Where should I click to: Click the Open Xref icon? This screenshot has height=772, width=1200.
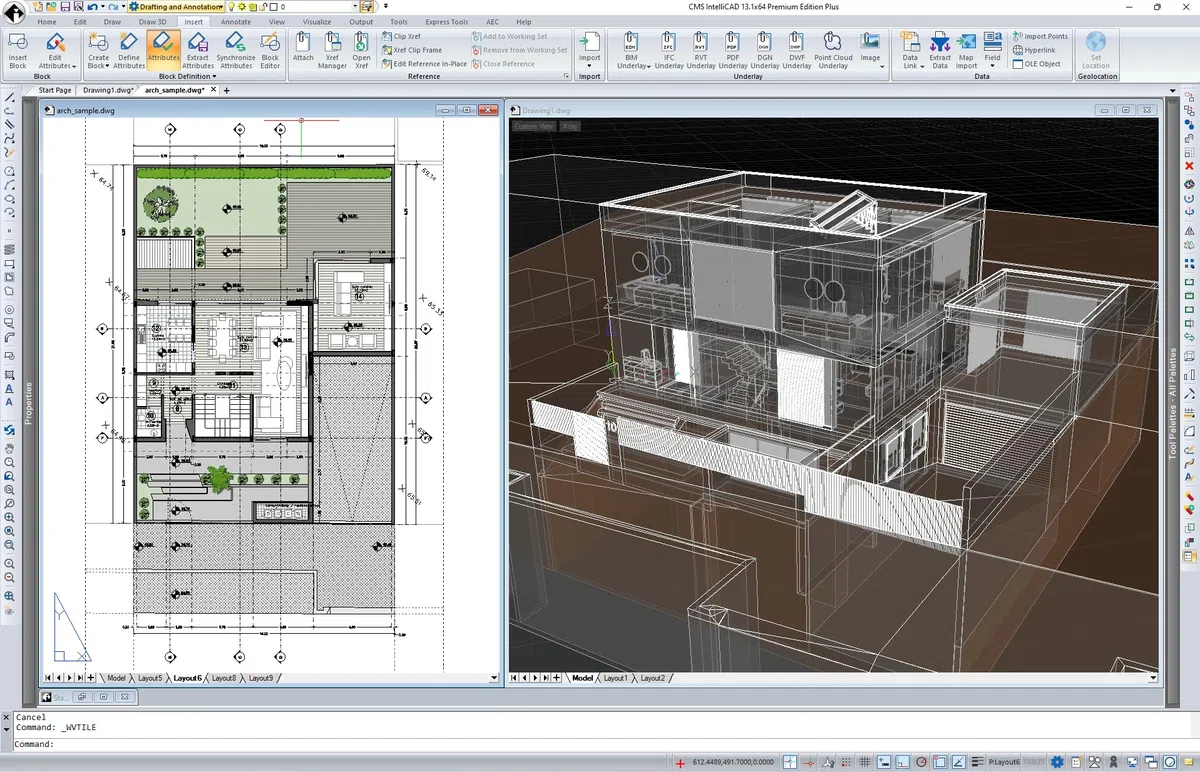pyautogui.click(x=361, y=42)
